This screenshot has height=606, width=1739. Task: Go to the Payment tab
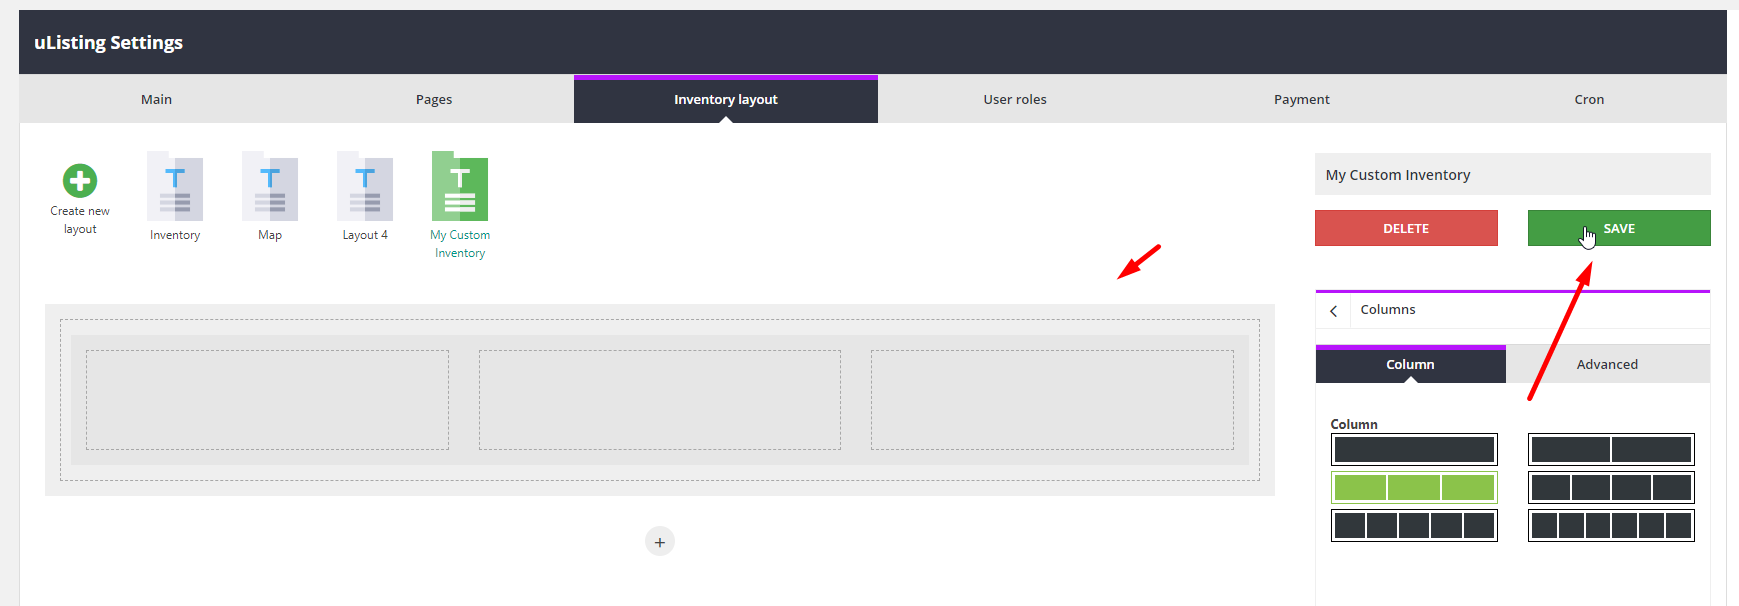click(x=1301, y=100)
